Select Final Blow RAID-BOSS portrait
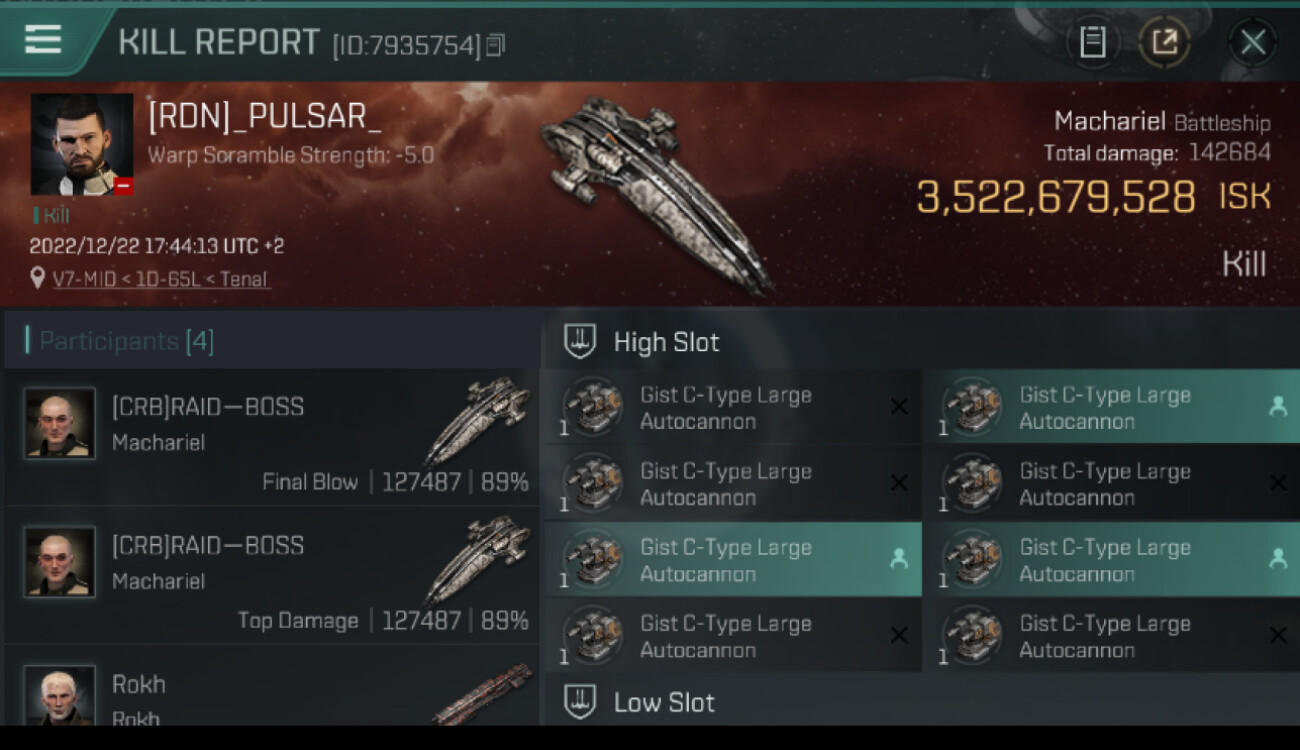 pos(60,423)
